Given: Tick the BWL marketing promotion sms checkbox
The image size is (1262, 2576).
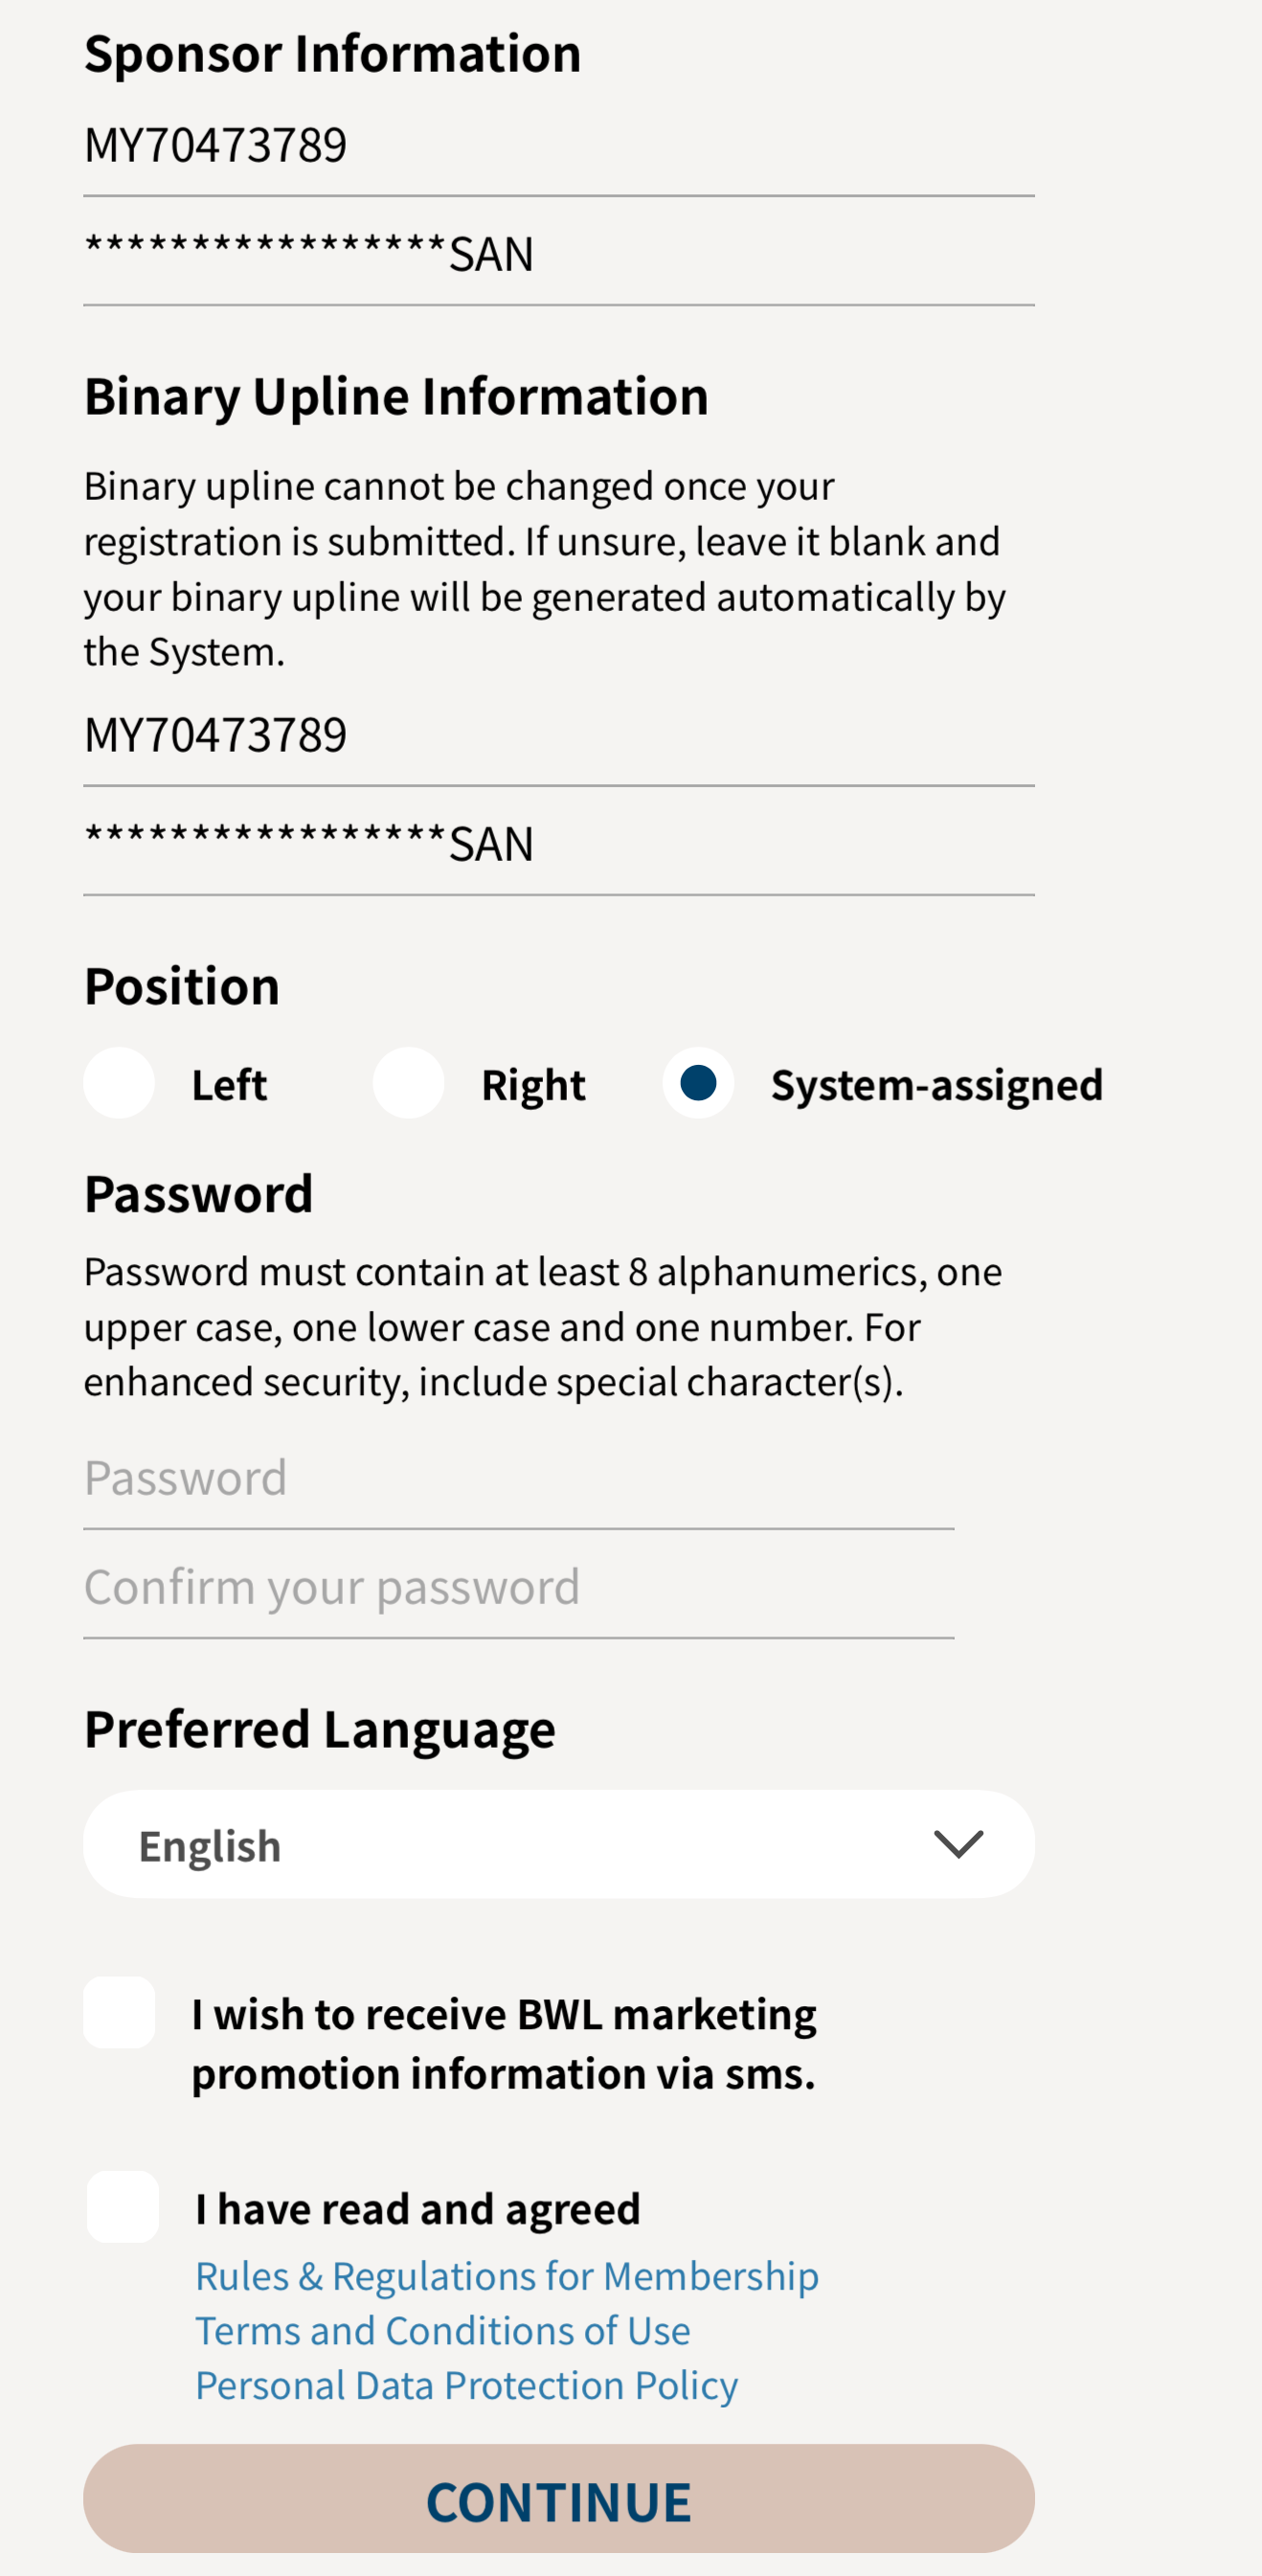Looking at the screenshot, I should 119,2012.
